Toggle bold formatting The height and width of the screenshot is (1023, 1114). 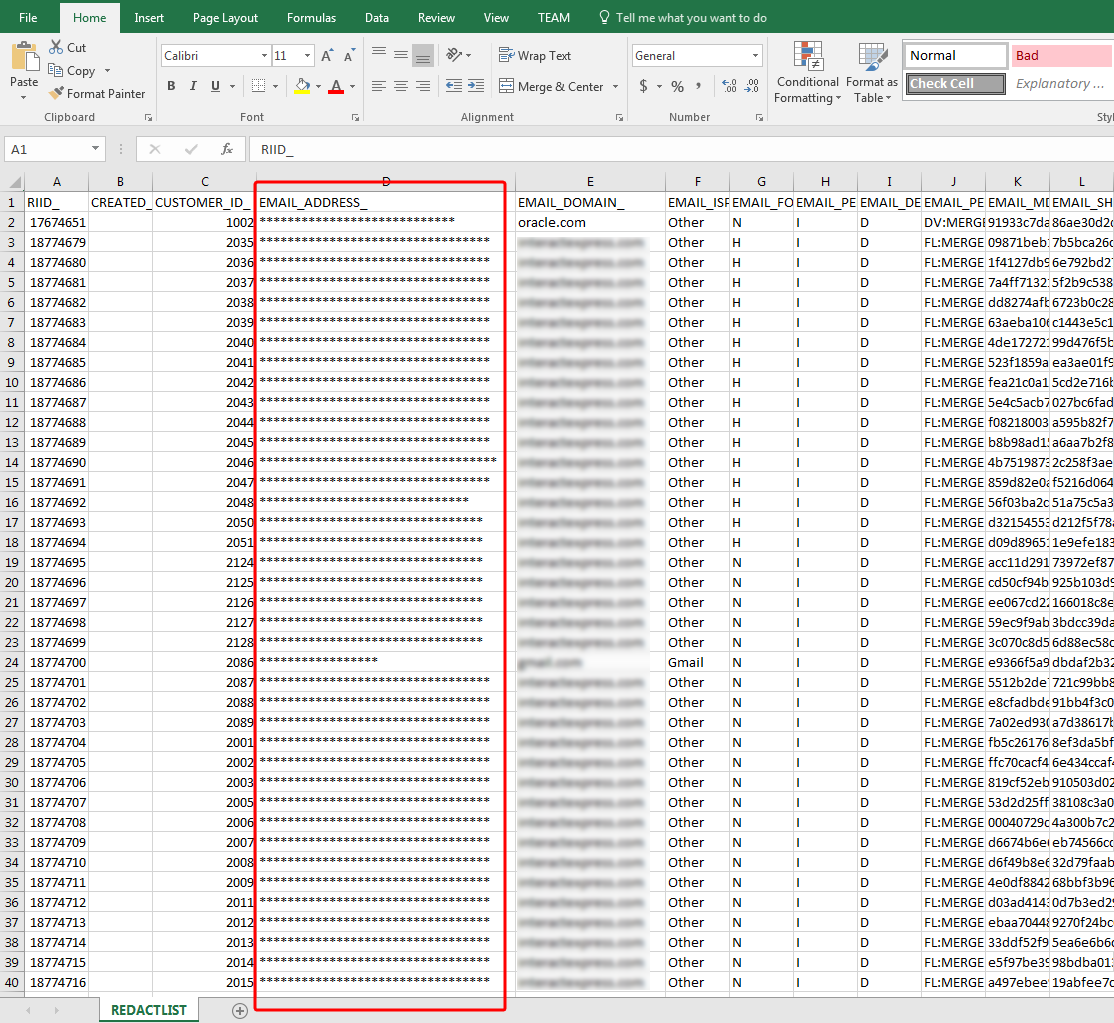pyautogui.click(x=170, y=86)
